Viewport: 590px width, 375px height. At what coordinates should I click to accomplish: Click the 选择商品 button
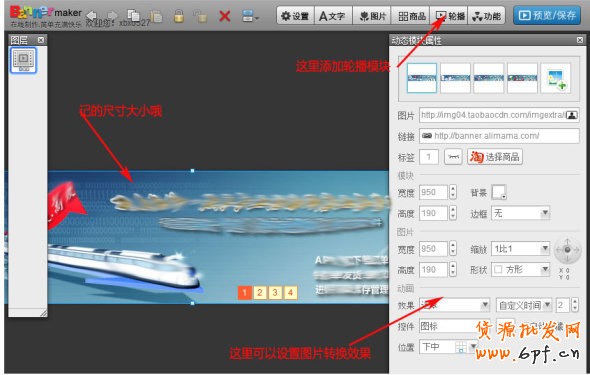tap(495, 157)
